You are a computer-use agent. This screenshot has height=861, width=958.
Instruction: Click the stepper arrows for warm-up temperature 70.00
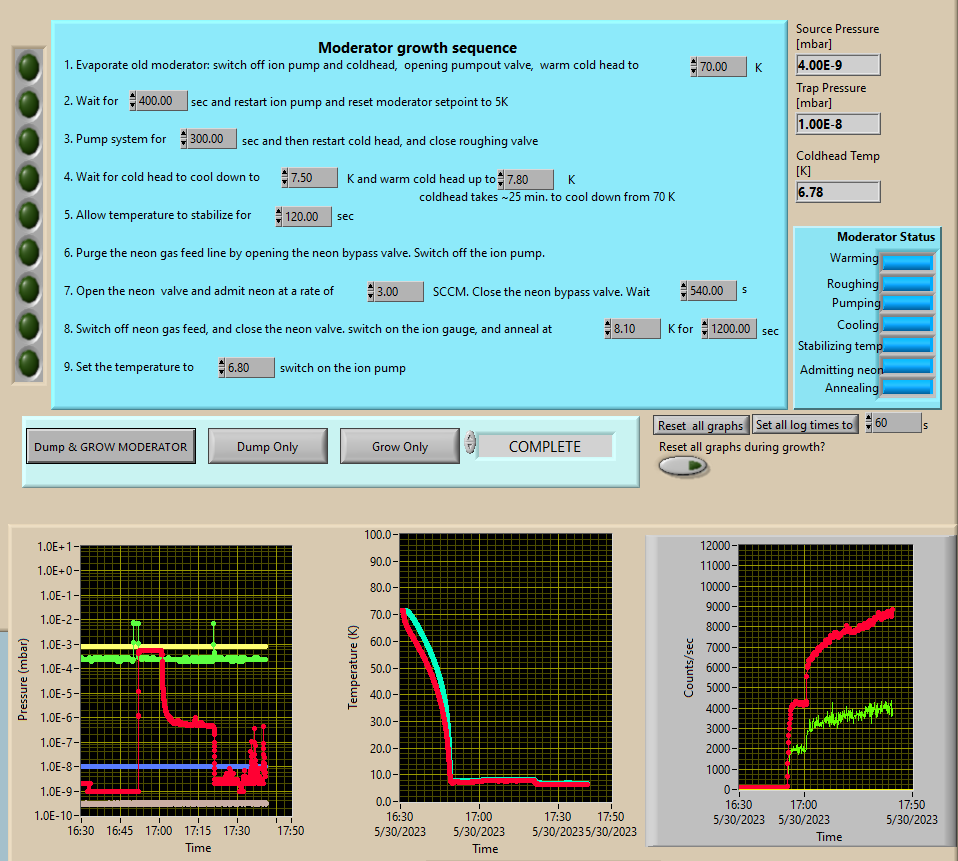[694, 67]
